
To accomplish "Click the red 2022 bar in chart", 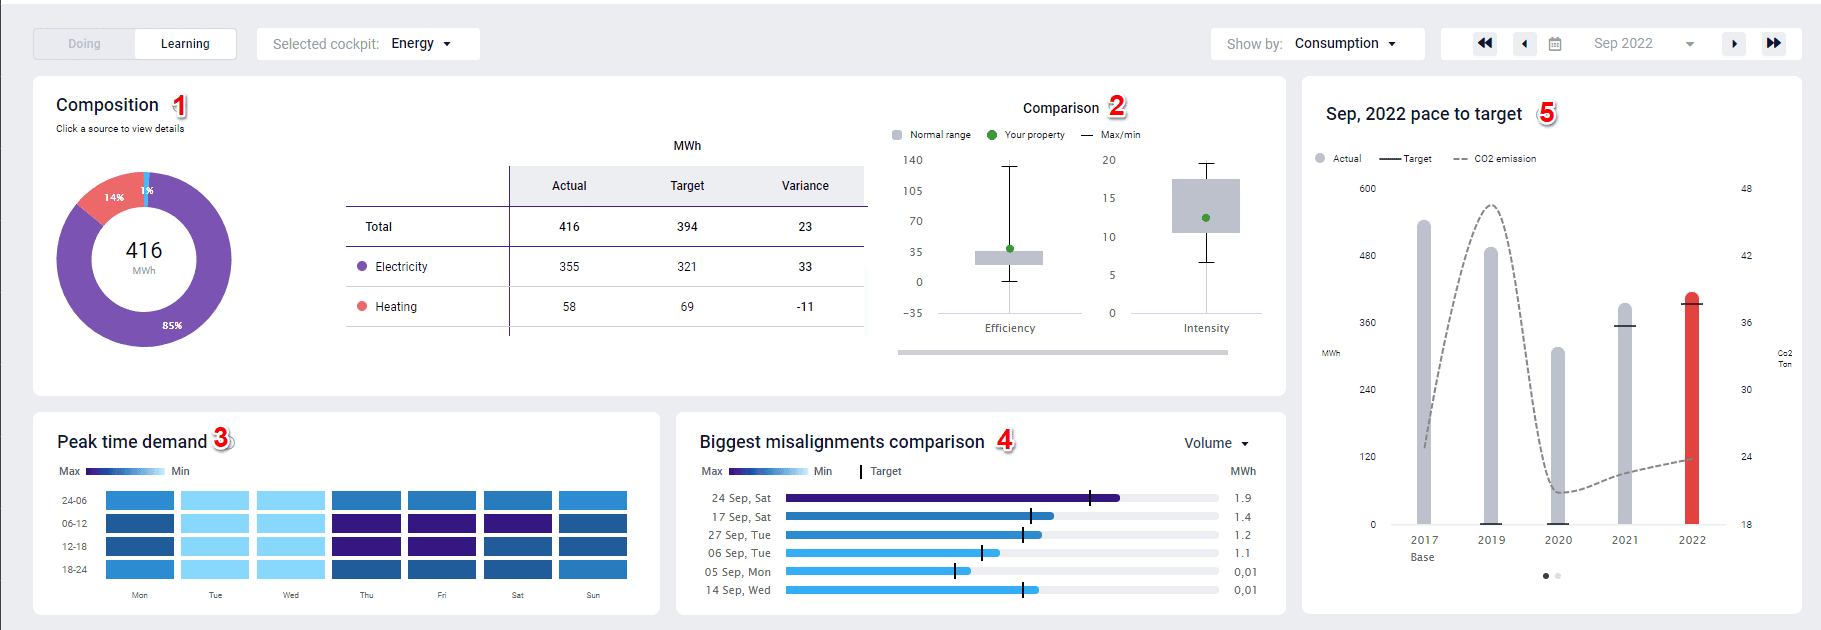I will coord(1692,410).
